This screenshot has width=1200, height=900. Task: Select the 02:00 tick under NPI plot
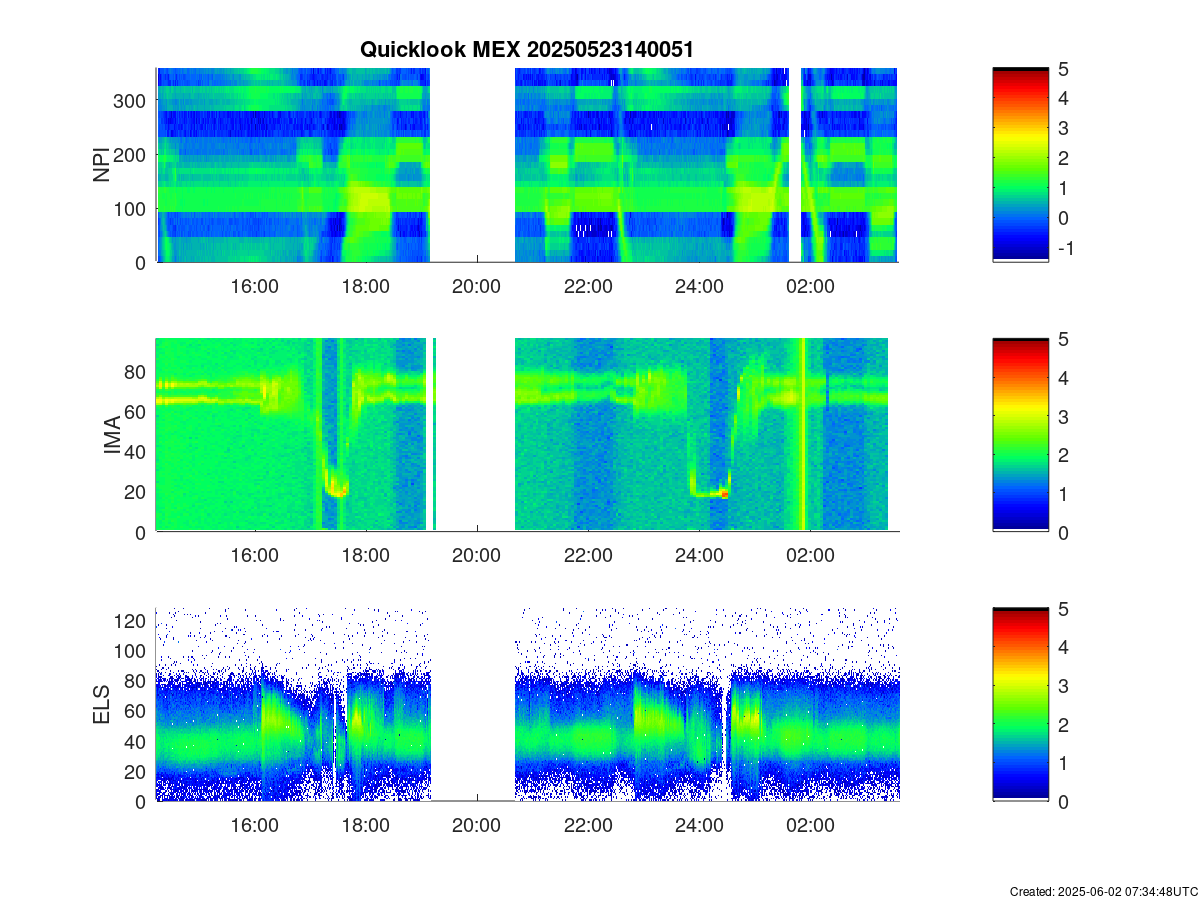(x=810, y=286)
